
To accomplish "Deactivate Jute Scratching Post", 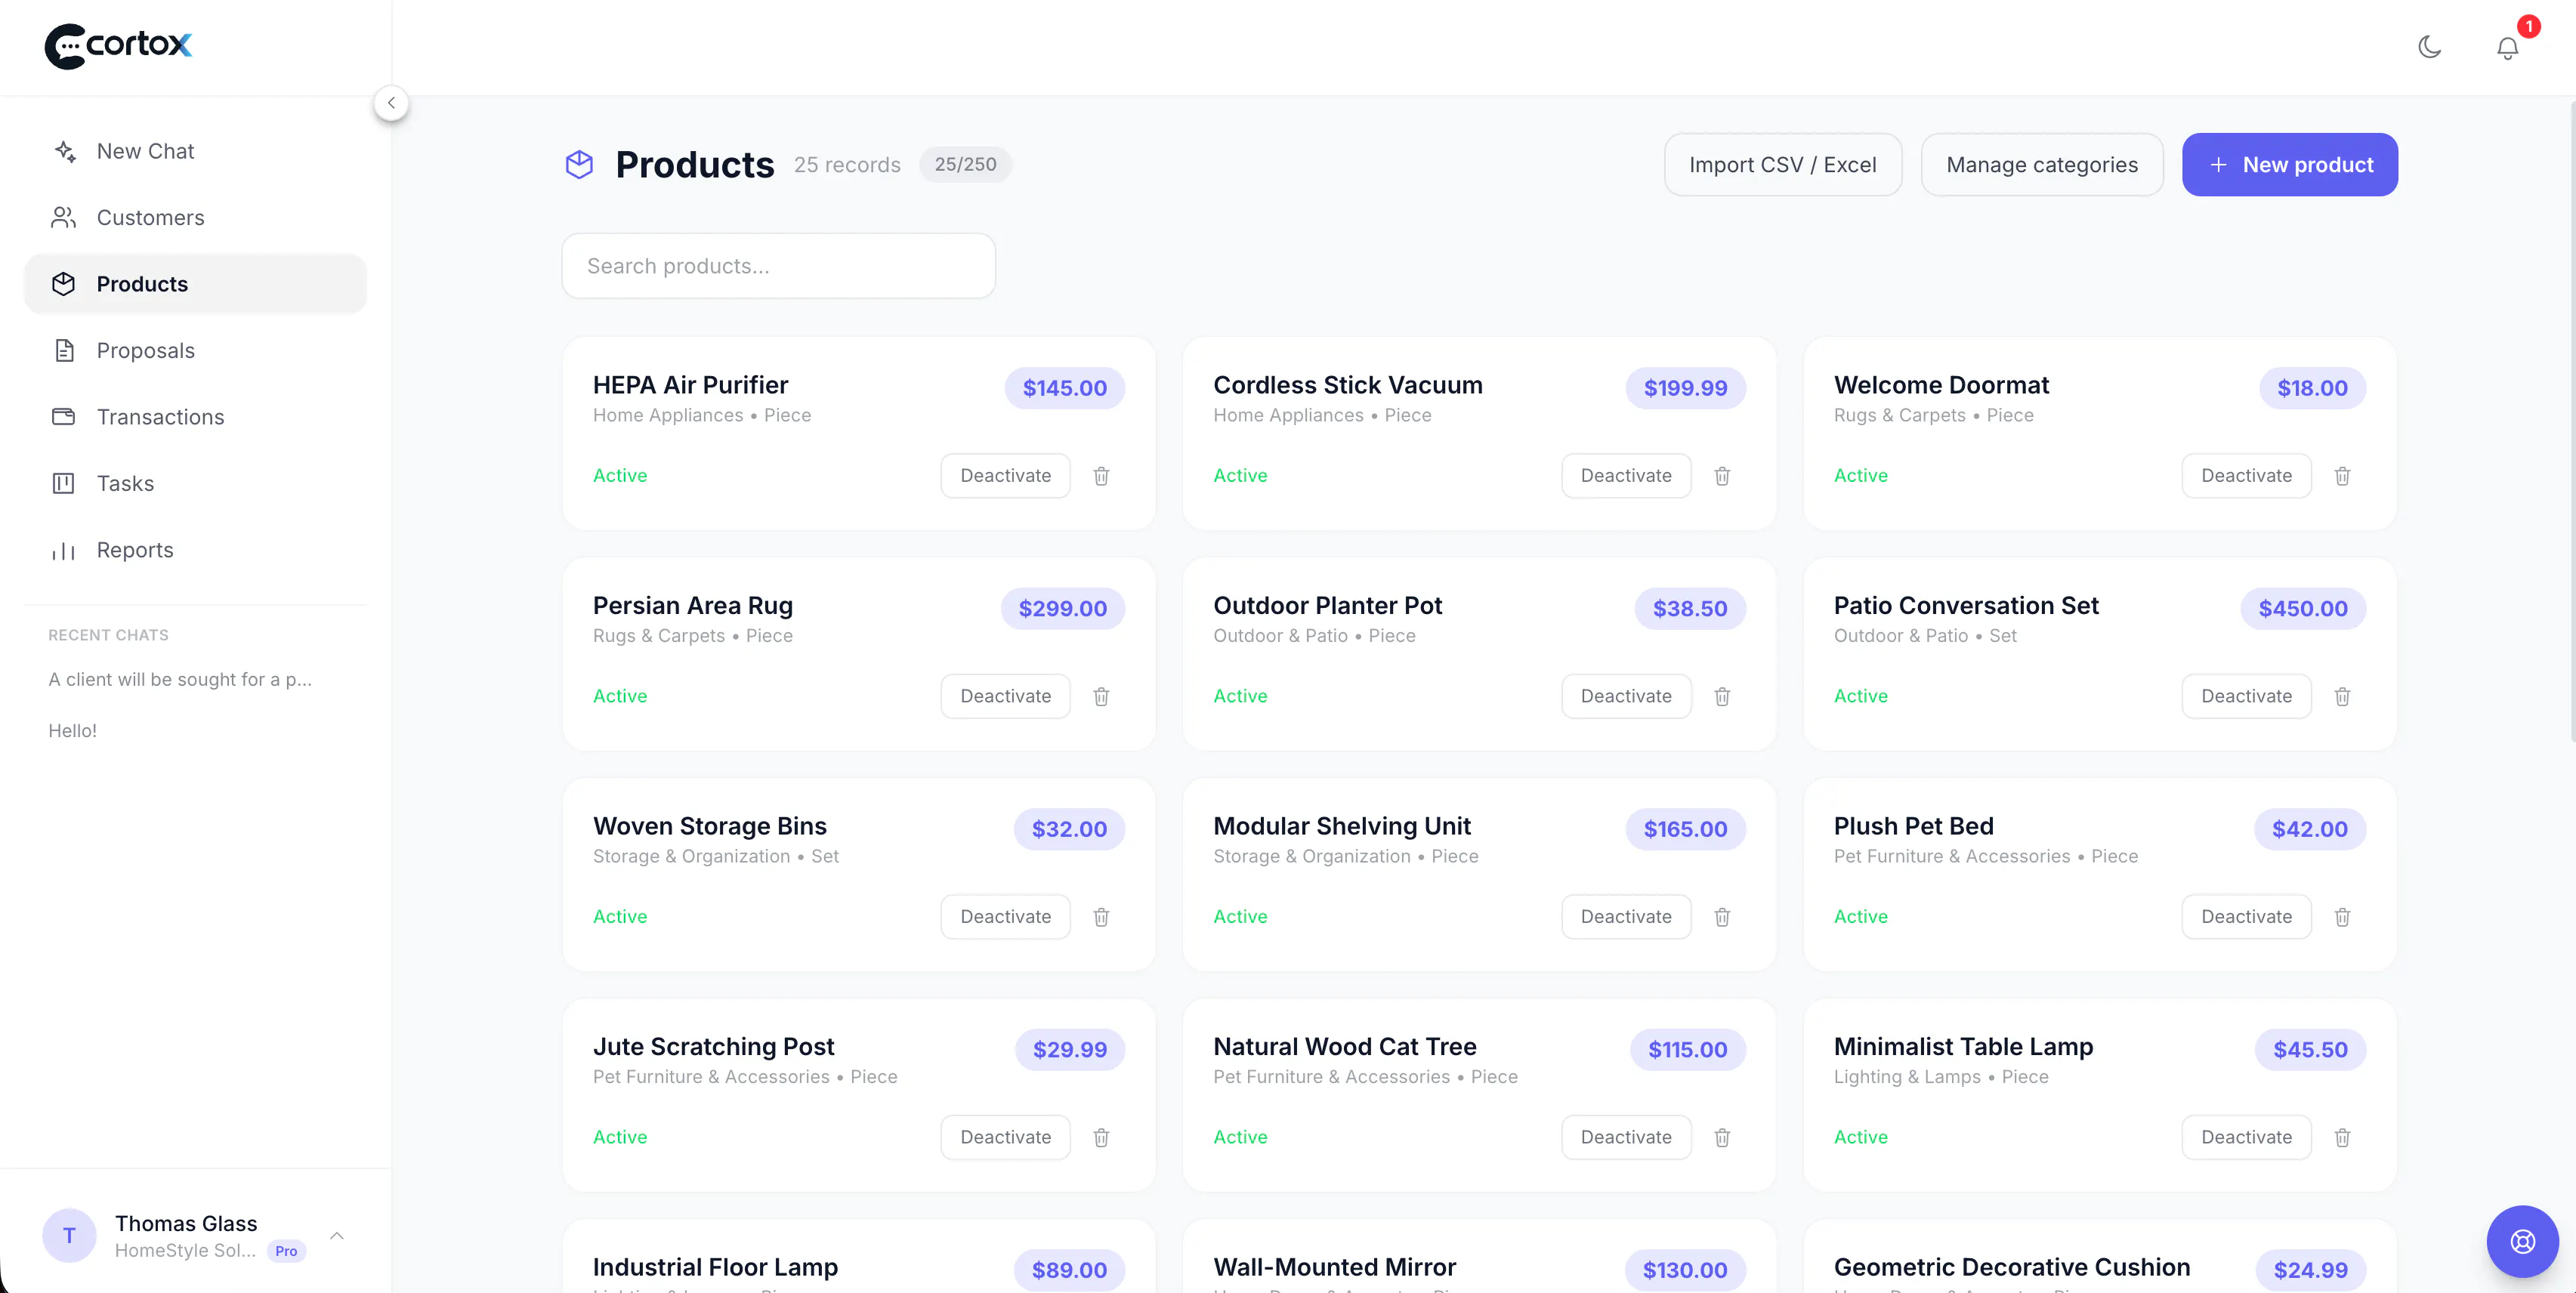I will [x=1005, y=1137].
